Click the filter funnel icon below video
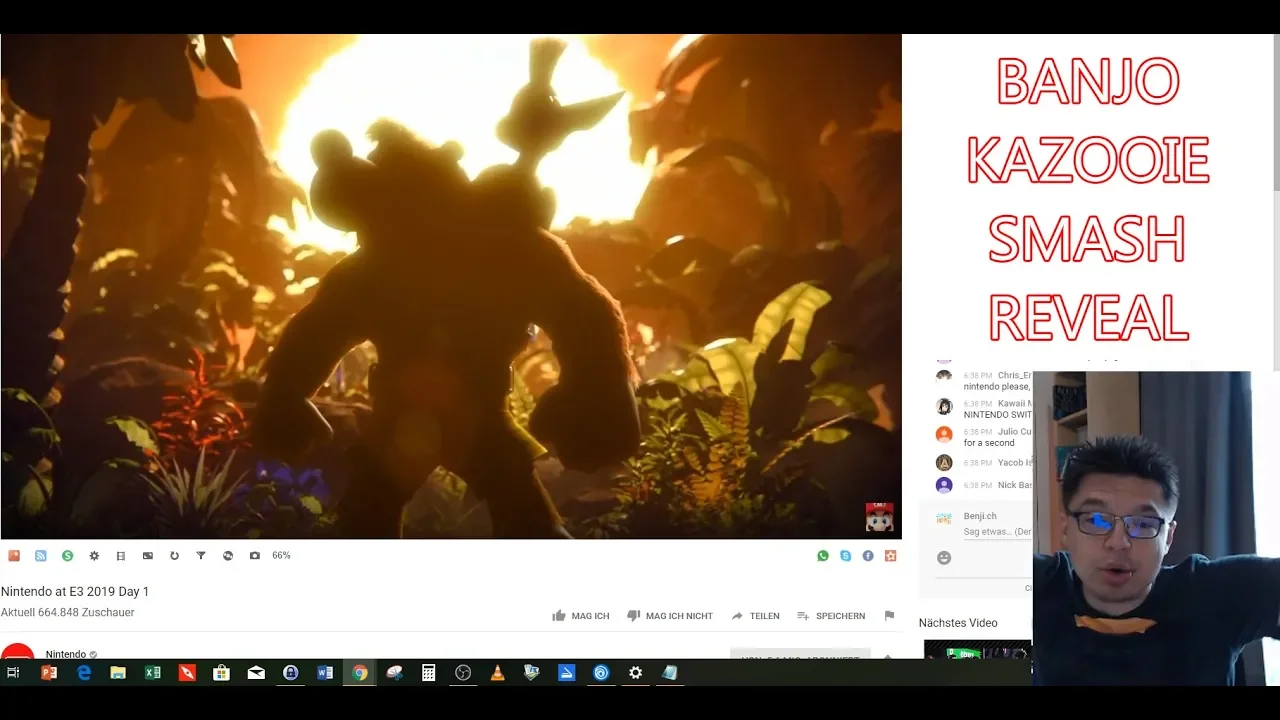This screenshot has height=720, width=1280. 201,555
